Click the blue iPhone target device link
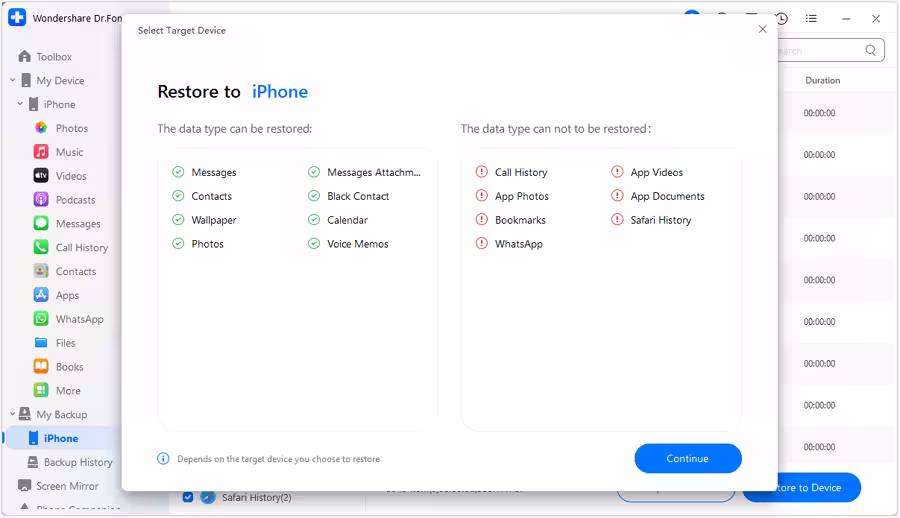 click(x=280, y=92)
